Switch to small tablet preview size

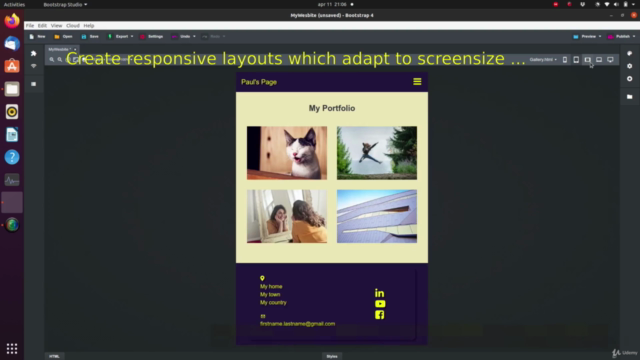[576, 60]
